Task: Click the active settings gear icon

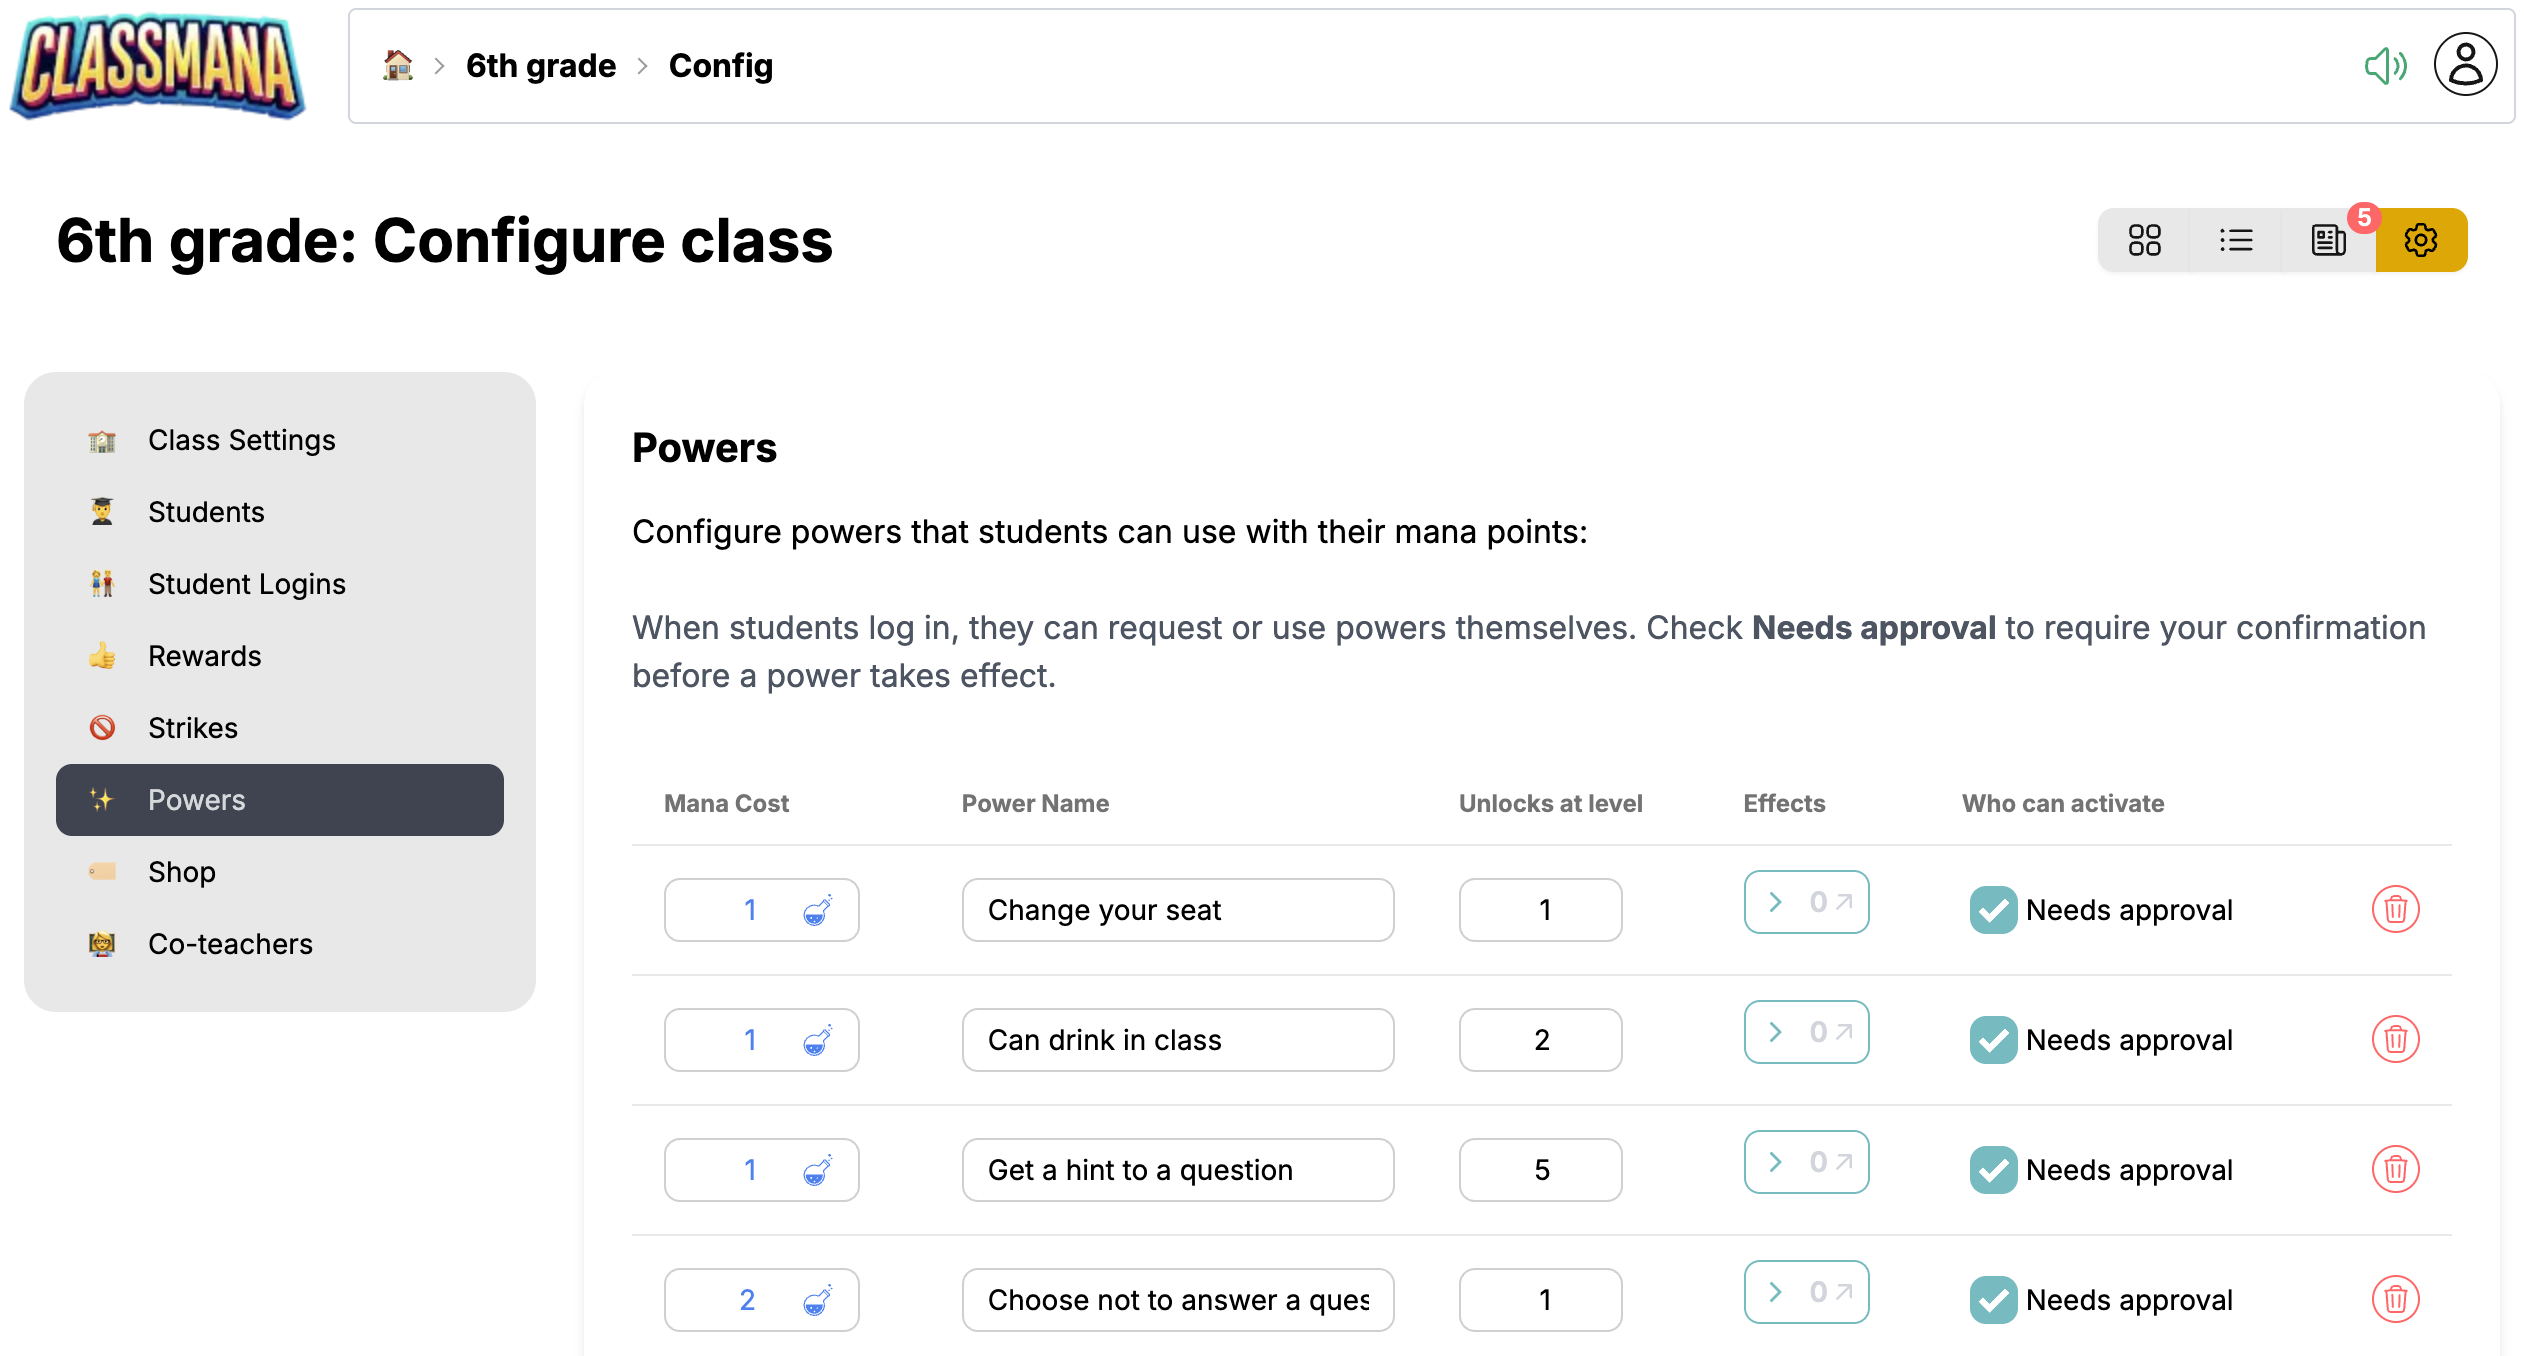Action: tap(2420, 240)
